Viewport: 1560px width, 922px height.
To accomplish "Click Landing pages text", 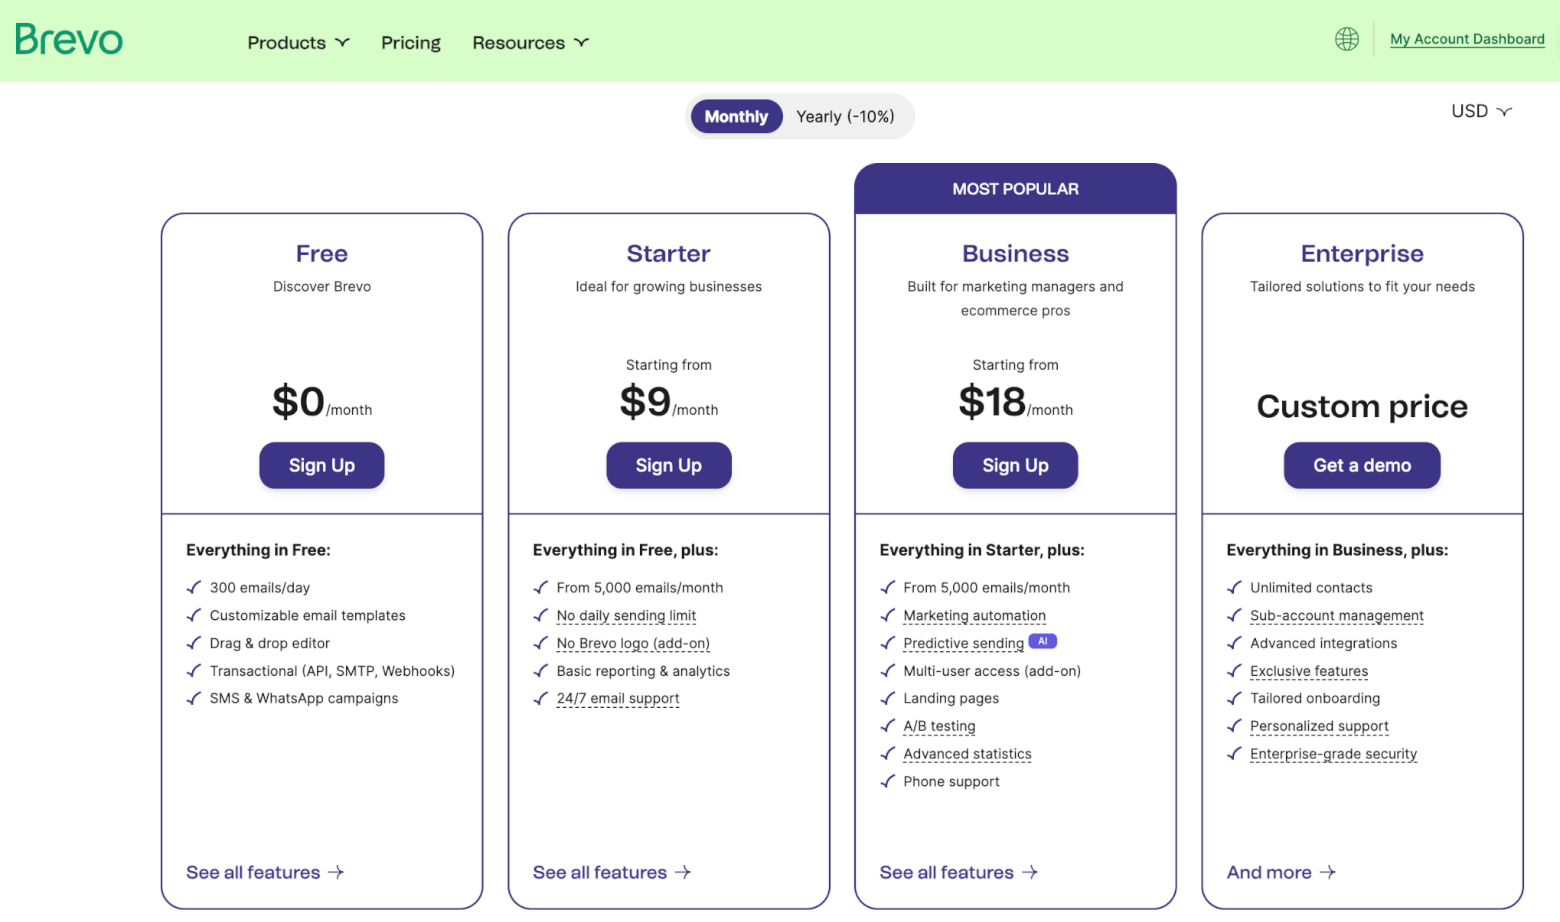I will (x=951, y=698).
